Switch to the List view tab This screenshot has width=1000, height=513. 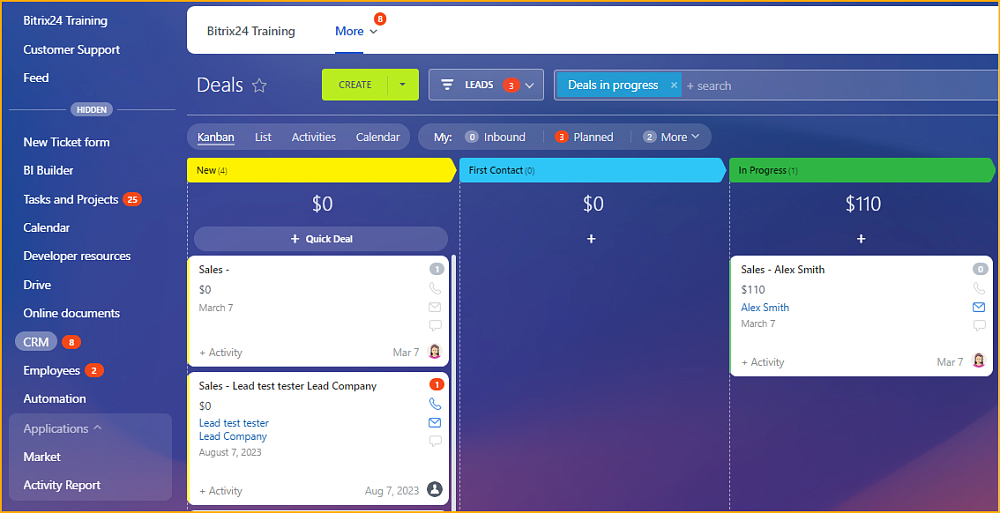(x=263, y=137)
